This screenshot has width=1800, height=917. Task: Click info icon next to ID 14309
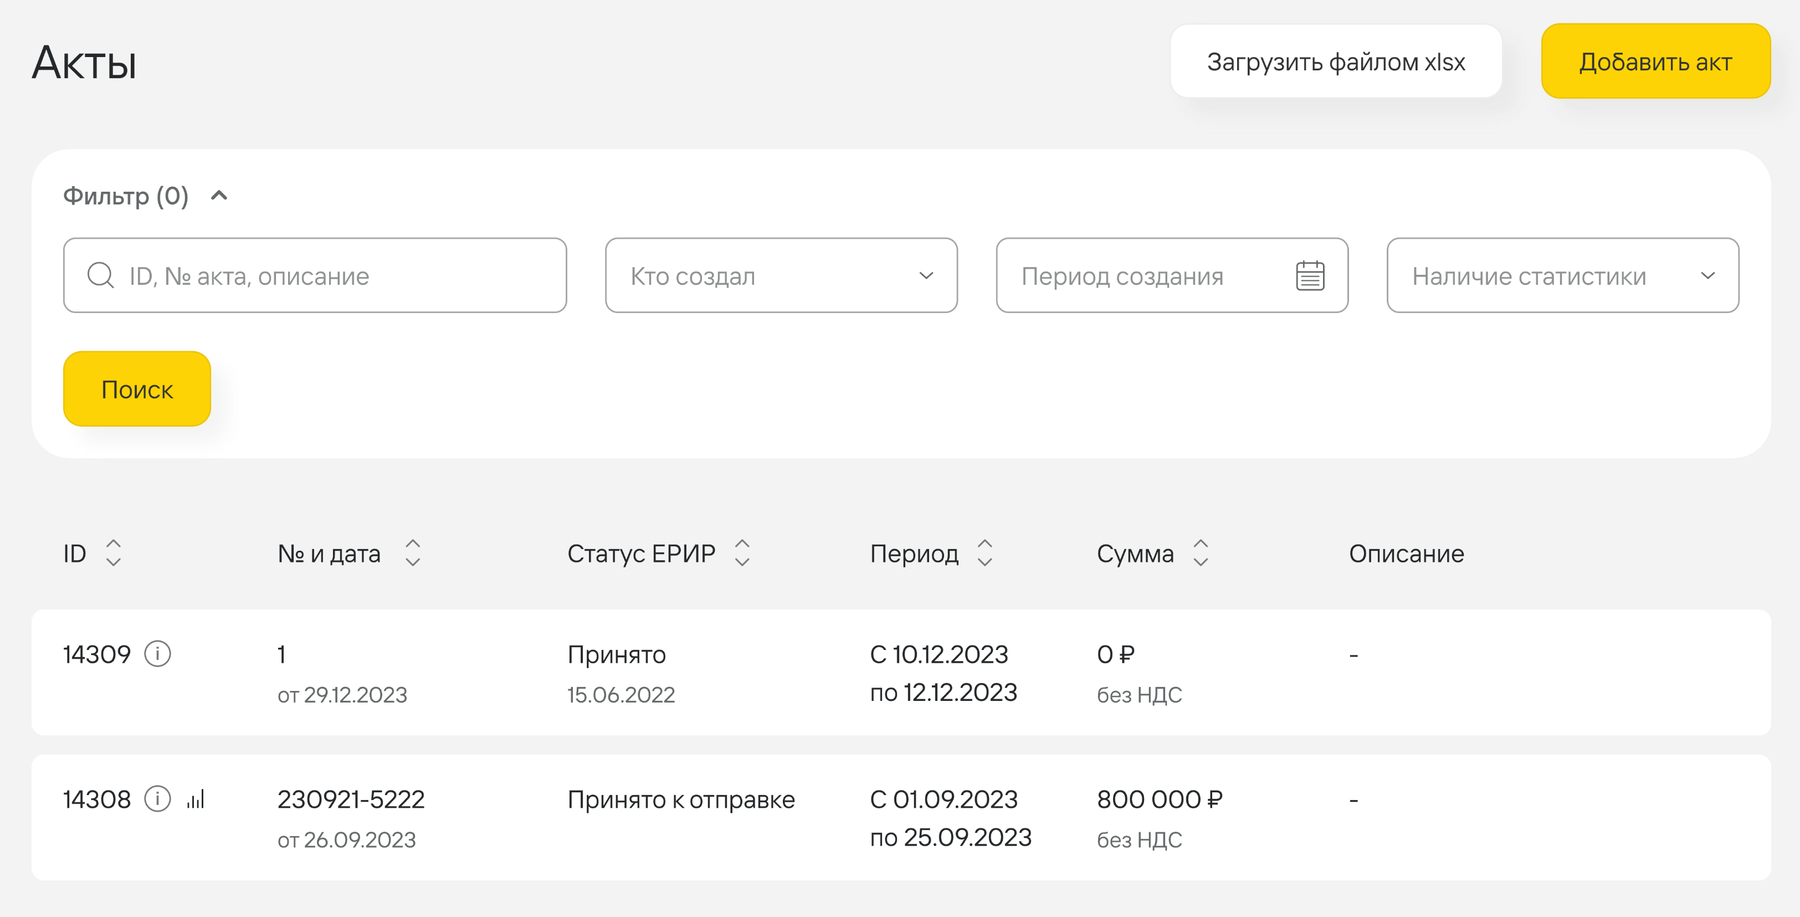158,654
